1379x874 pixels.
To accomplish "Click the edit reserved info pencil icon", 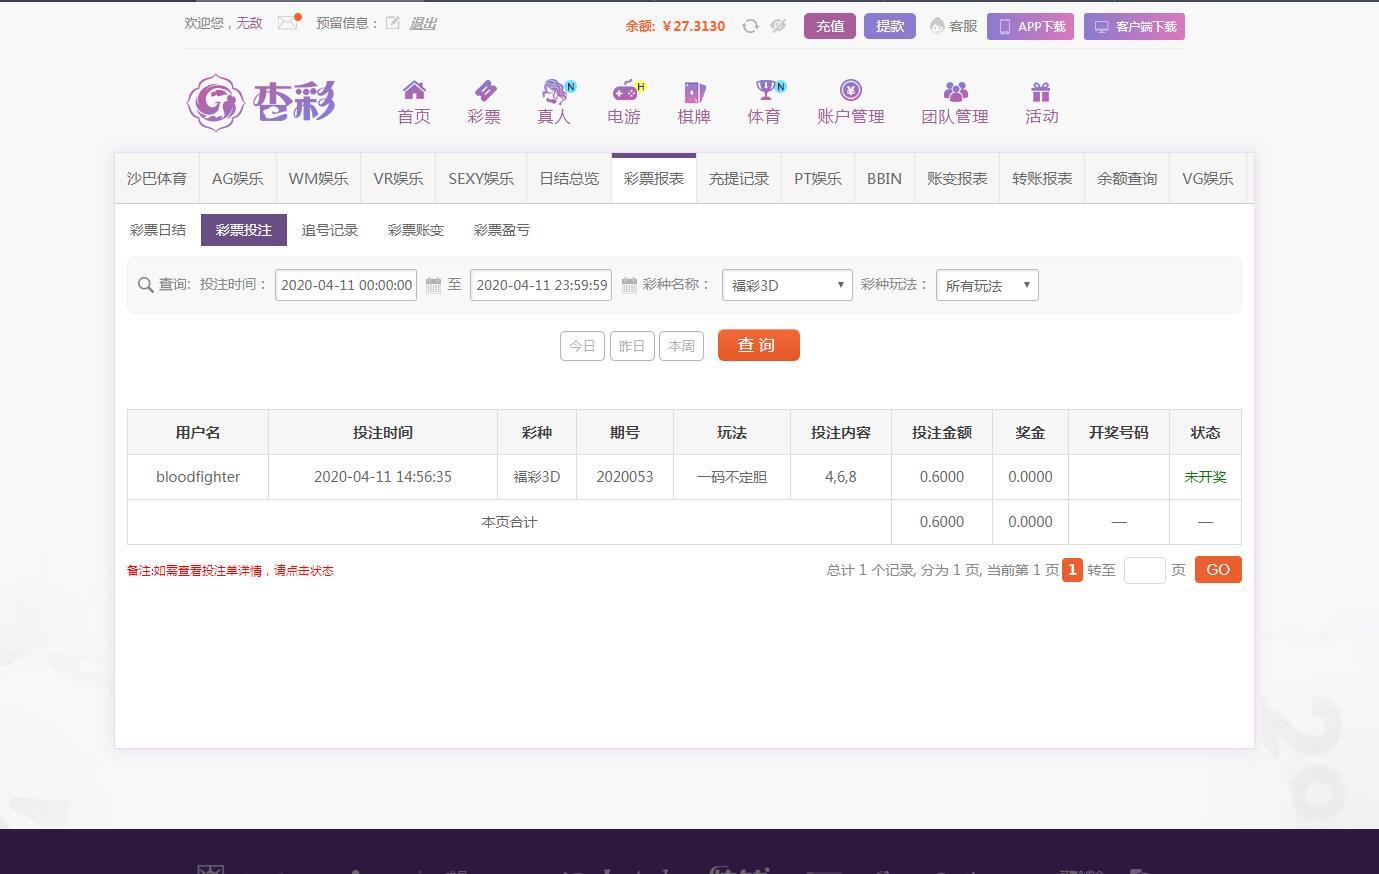I will [393, 23].
